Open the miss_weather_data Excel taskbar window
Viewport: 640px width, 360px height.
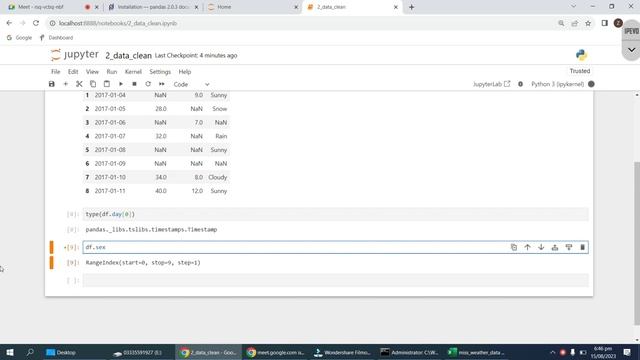coord(476,352)
